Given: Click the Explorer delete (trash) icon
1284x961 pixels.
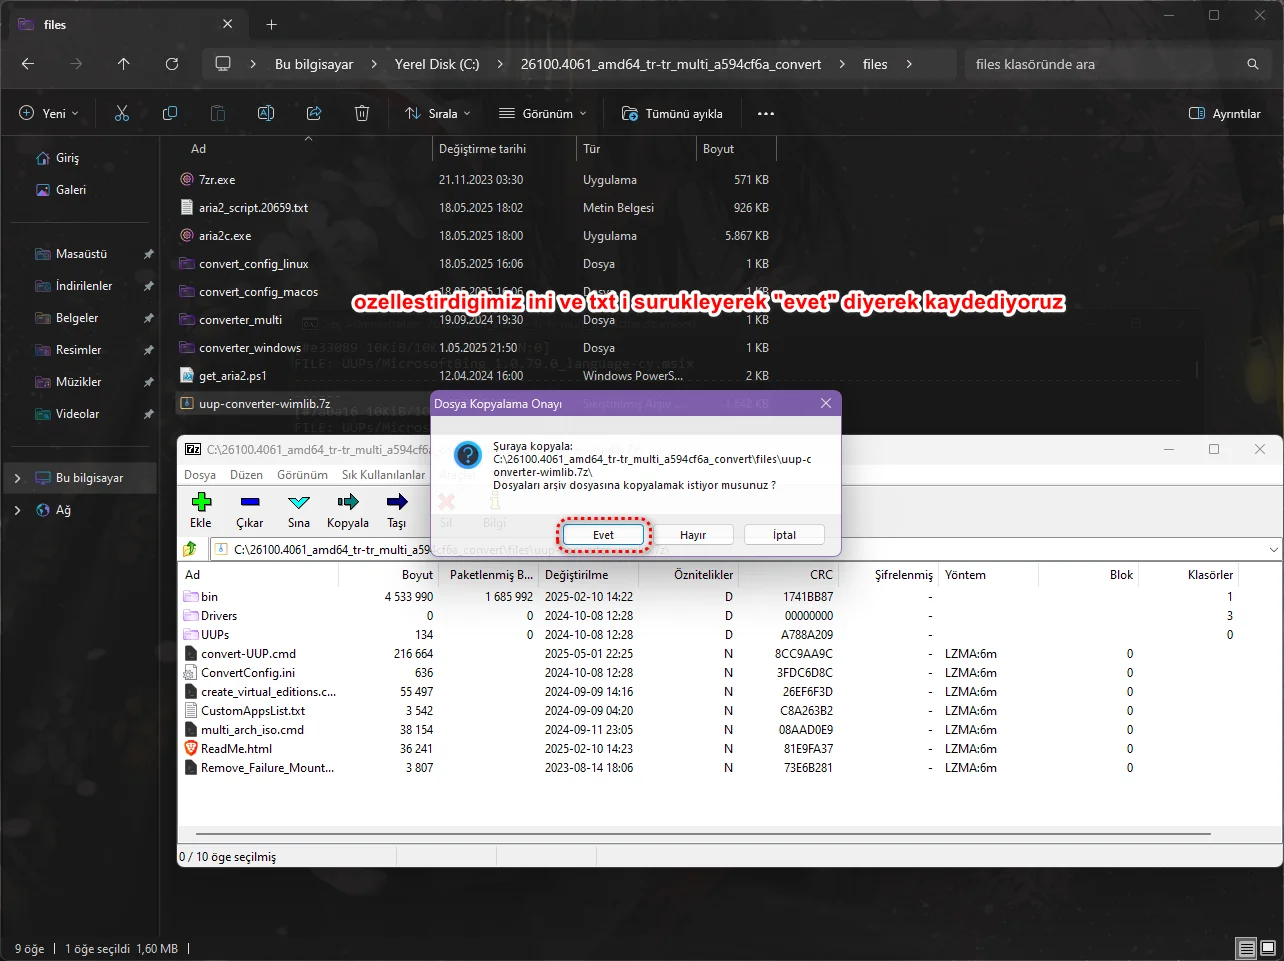Looking at the screenshot, I should click(x=362, y=114).
